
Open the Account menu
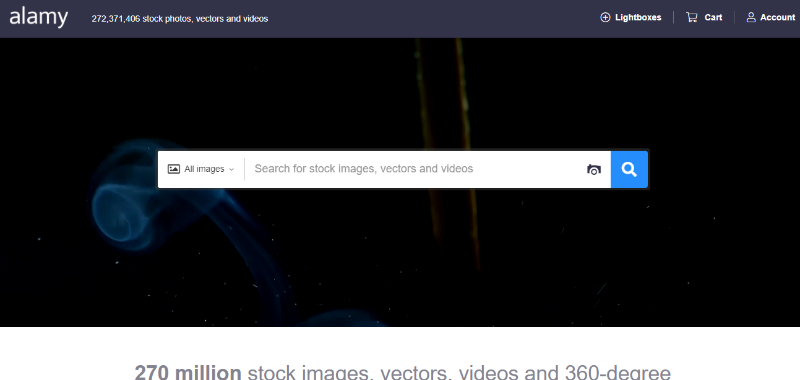coord(771,17)
